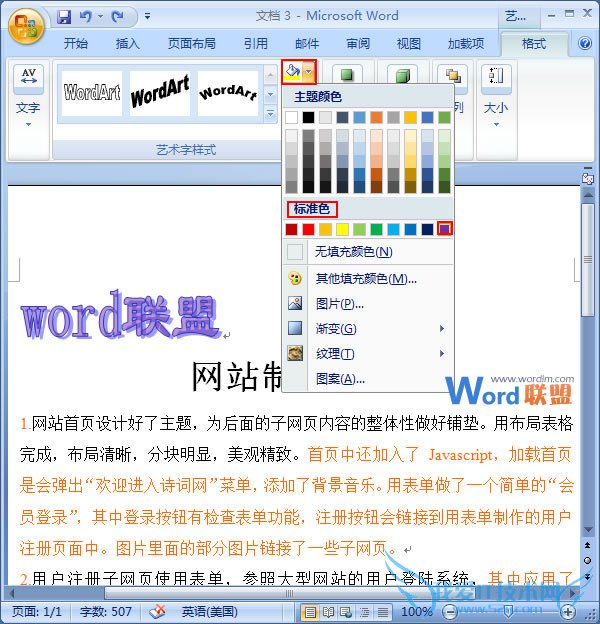This screenshot has height=624, width=600.
Task: Choose the outlined WordArt style thumbnail
Action: [92, 93]
